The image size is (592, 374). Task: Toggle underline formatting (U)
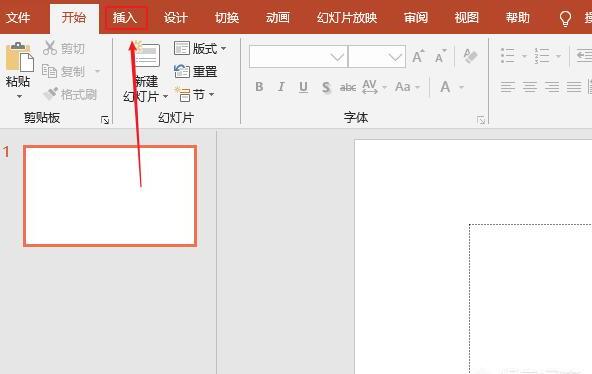[303, 87]
